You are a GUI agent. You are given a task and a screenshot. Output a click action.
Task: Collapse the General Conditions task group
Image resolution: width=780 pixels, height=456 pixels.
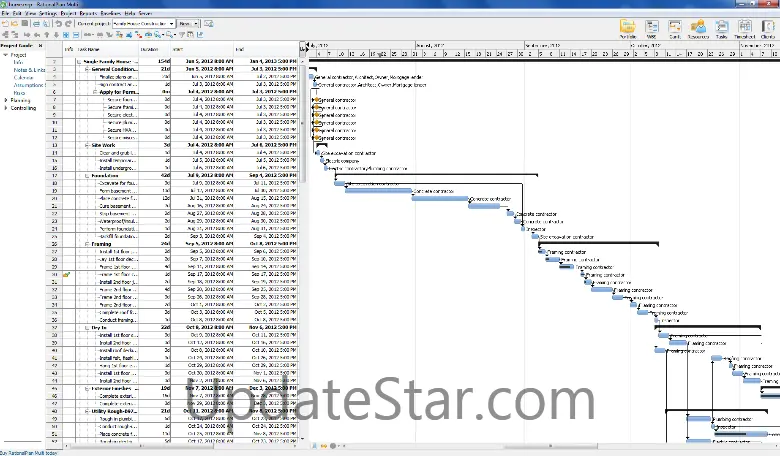click(x=87, y=69)
